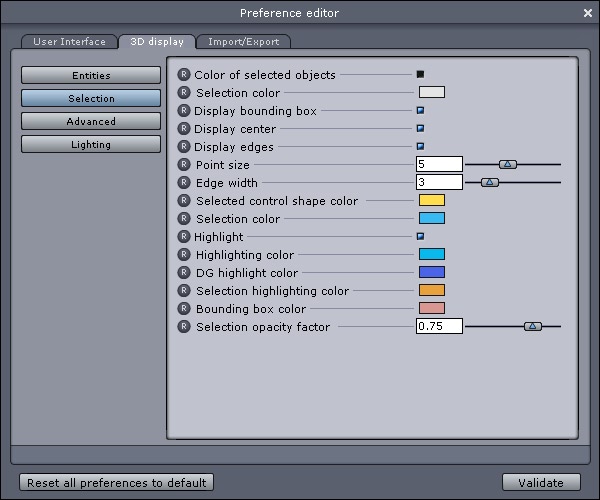The height and width of the screenshot is (500, 600).
Task: Uncheck the Display edges checkbox
Action: 420,147
